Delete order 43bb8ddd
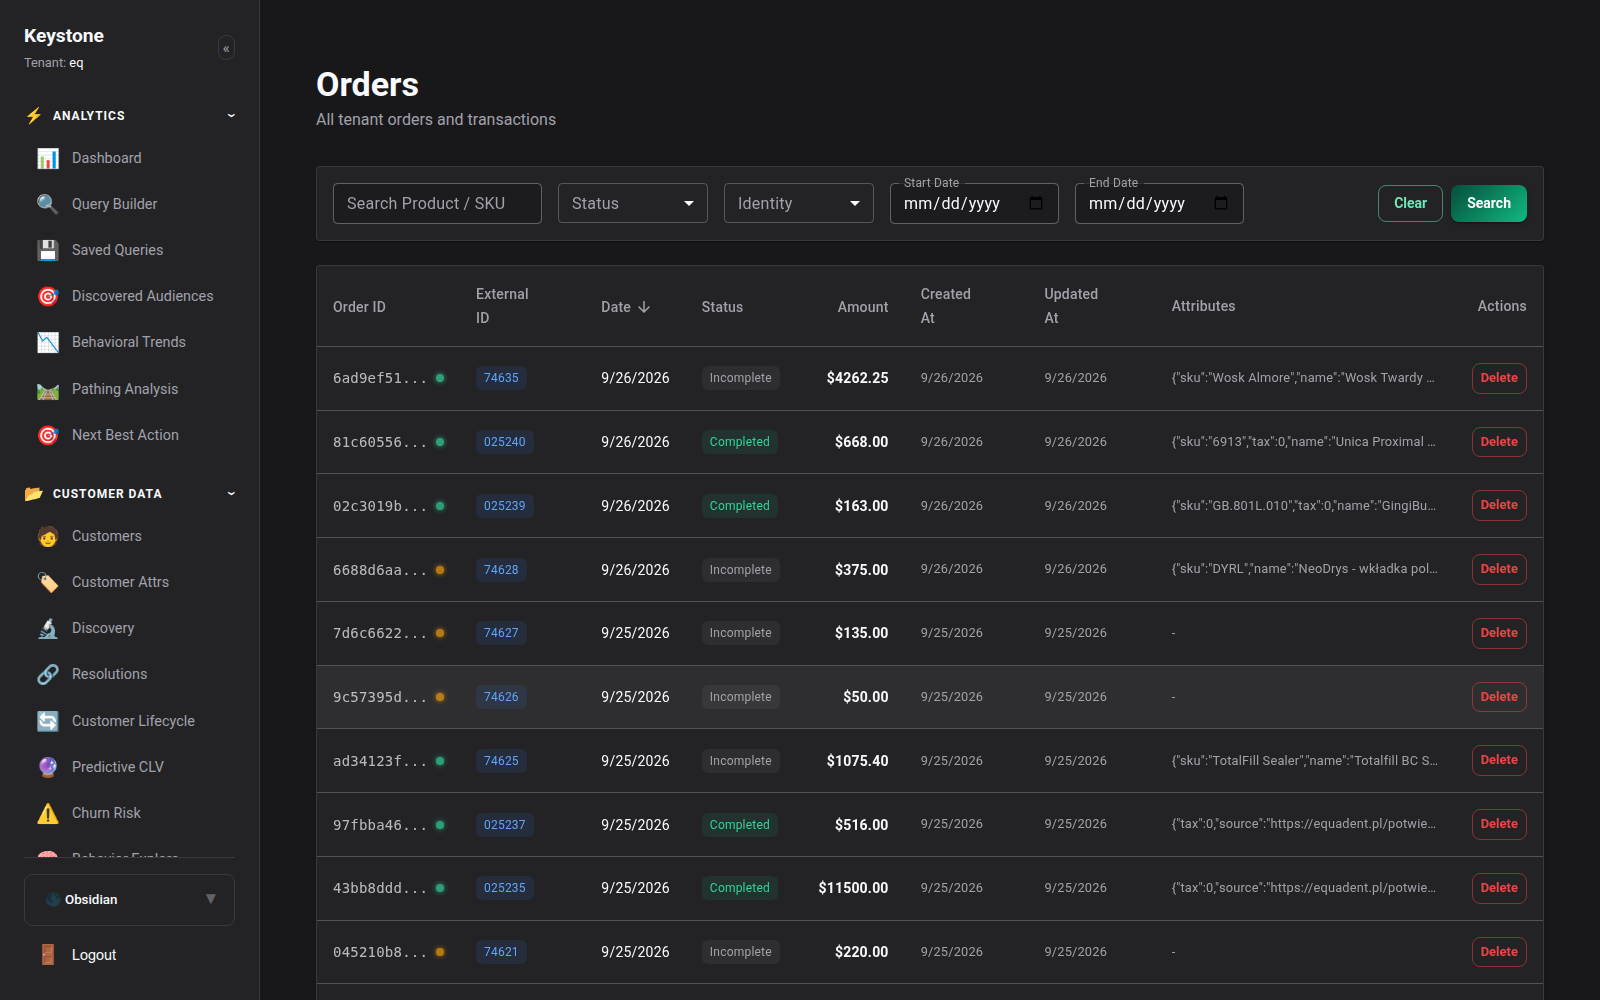Screen dimensions: 1600x1000 [1499, 888]
